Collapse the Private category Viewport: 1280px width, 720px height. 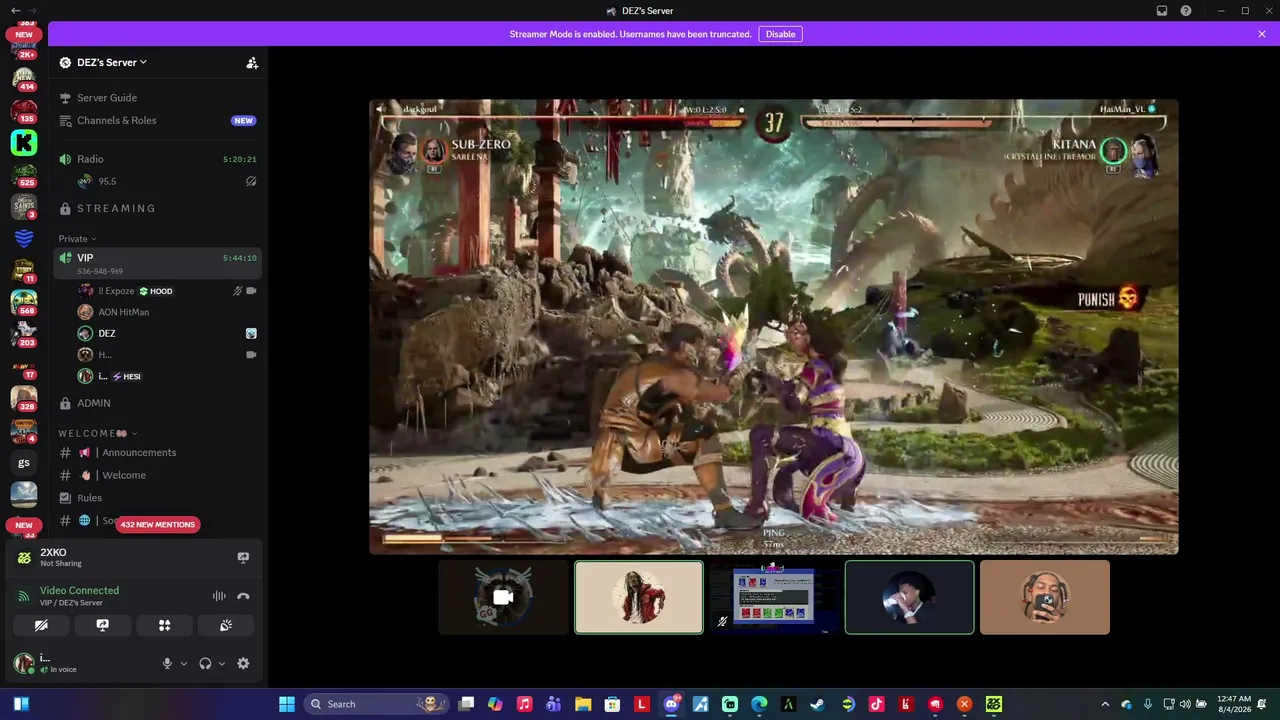click(x=77, y=239)
